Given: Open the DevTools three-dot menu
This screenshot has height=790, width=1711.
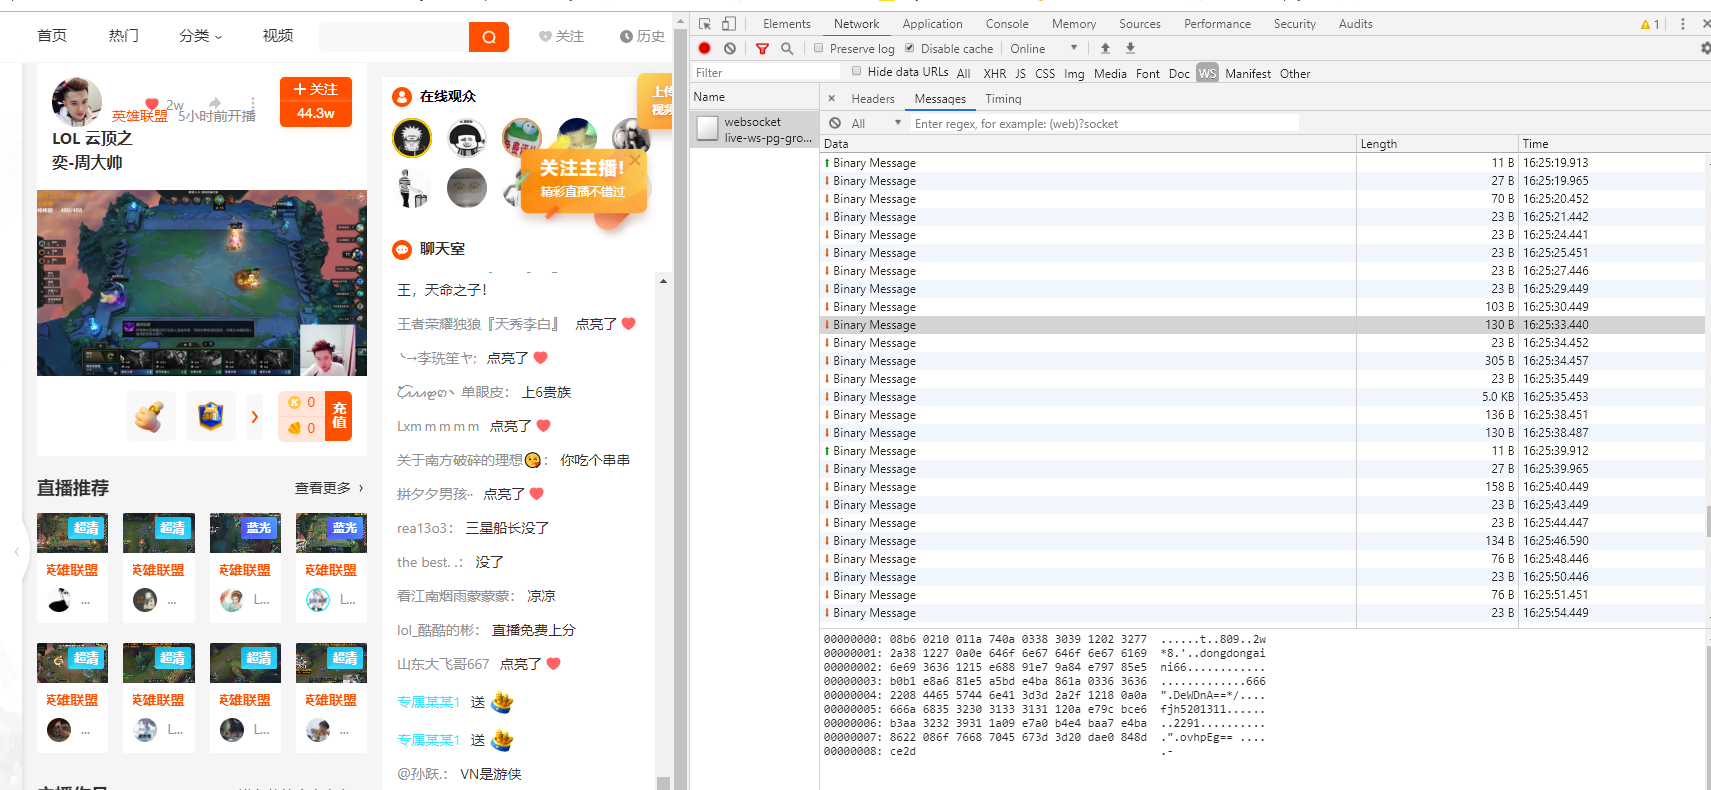Looking at the screenshot, I should 1682,24.
